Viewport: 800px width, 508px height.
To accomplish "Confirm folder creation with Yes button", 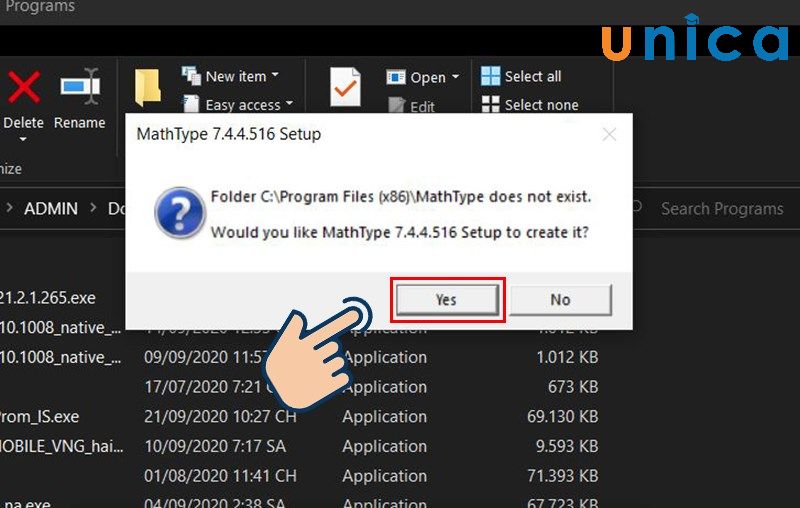I will 447,300.
